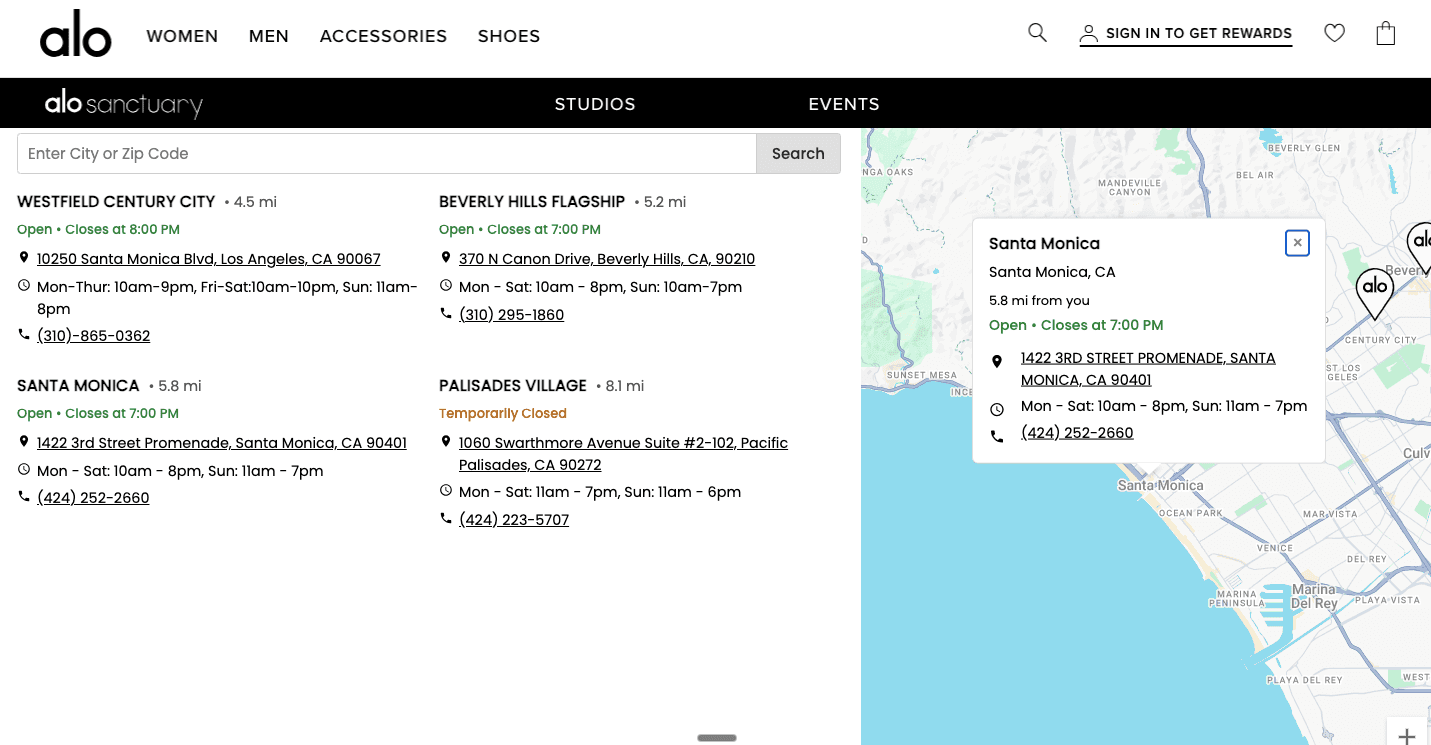This screenshot has height=745, width=1431.
Task: Open the Men menu
Action: [x=269, y=36]
